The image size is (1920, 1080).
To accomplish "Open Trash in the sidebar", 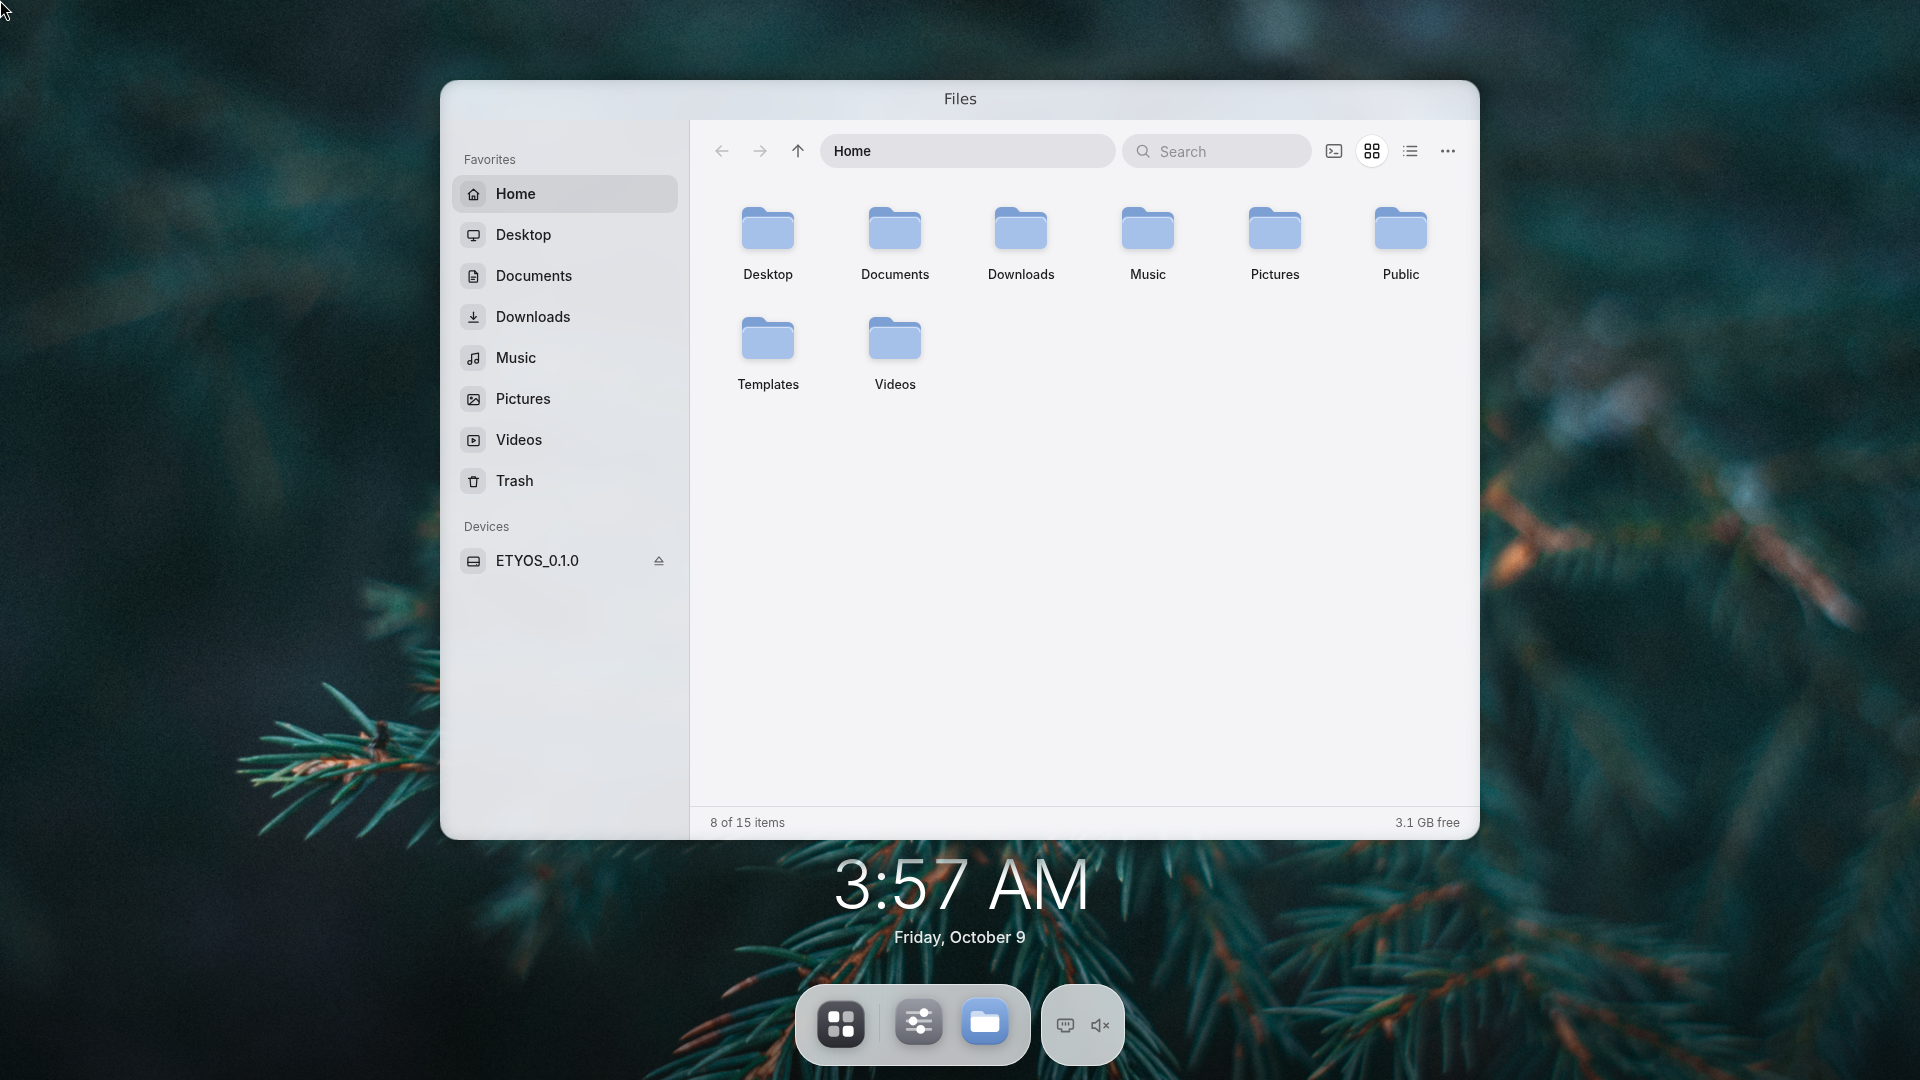I will click(565, 481).
